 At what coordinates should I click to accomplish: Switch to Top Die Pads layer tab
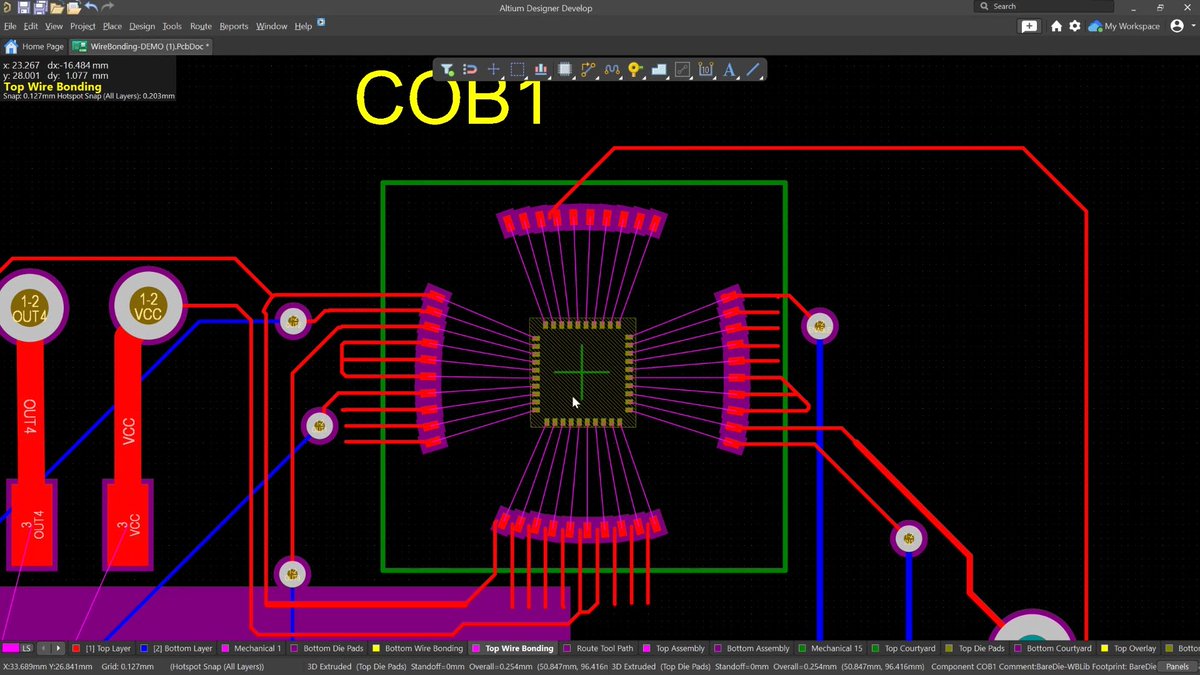point(974,648)
